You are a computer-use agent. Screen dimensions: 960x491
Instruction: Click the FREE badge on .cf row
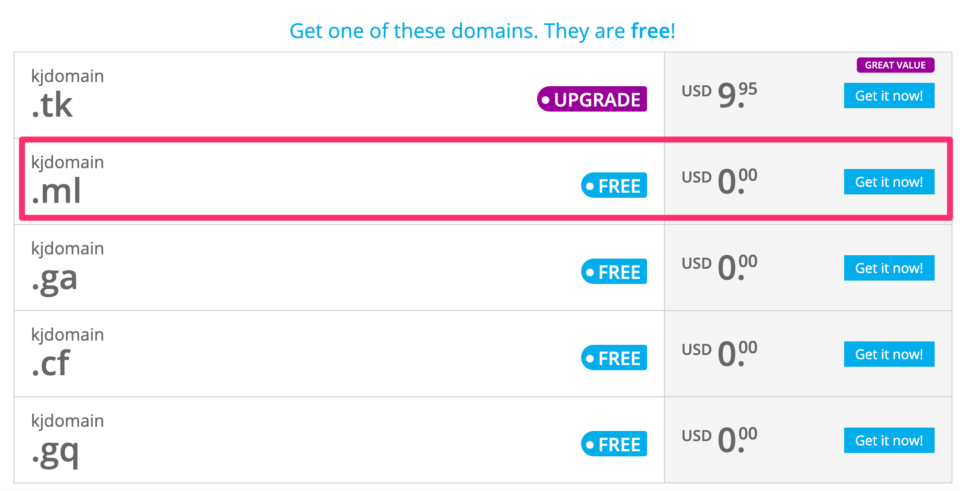[x=614, y=357]
